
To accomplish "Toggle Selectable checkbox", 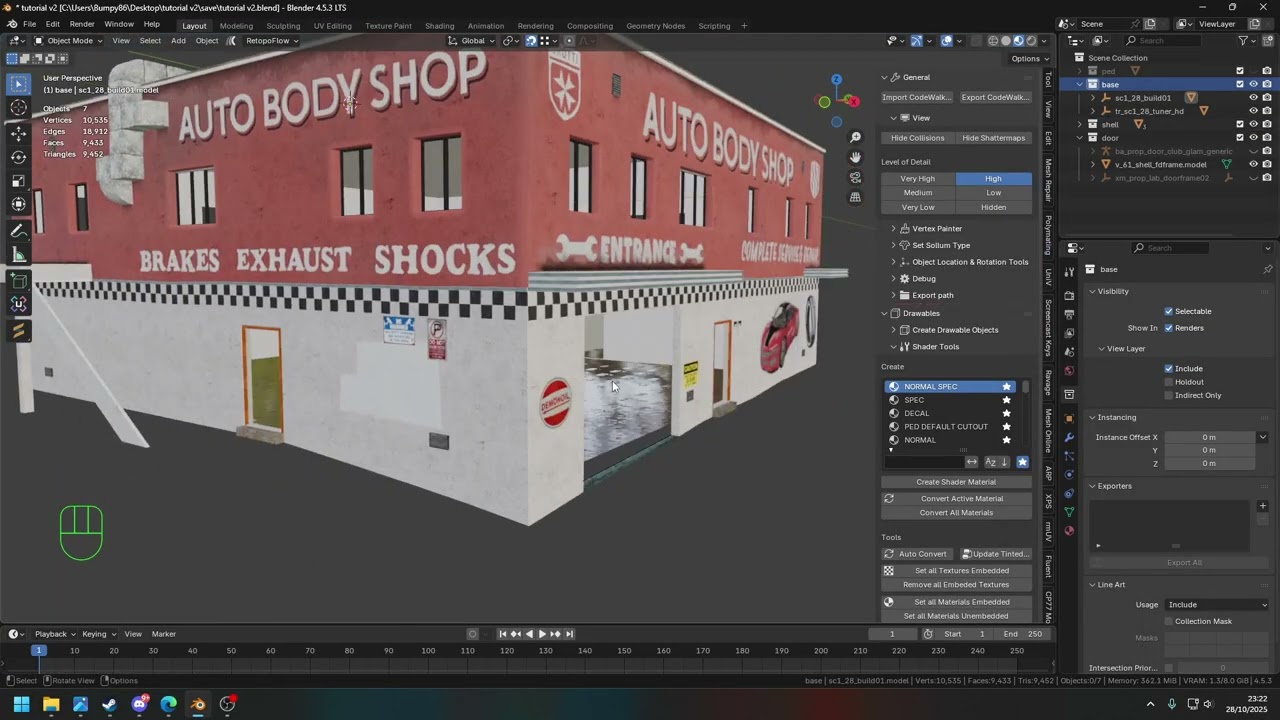I will [x=1168, y=311].
